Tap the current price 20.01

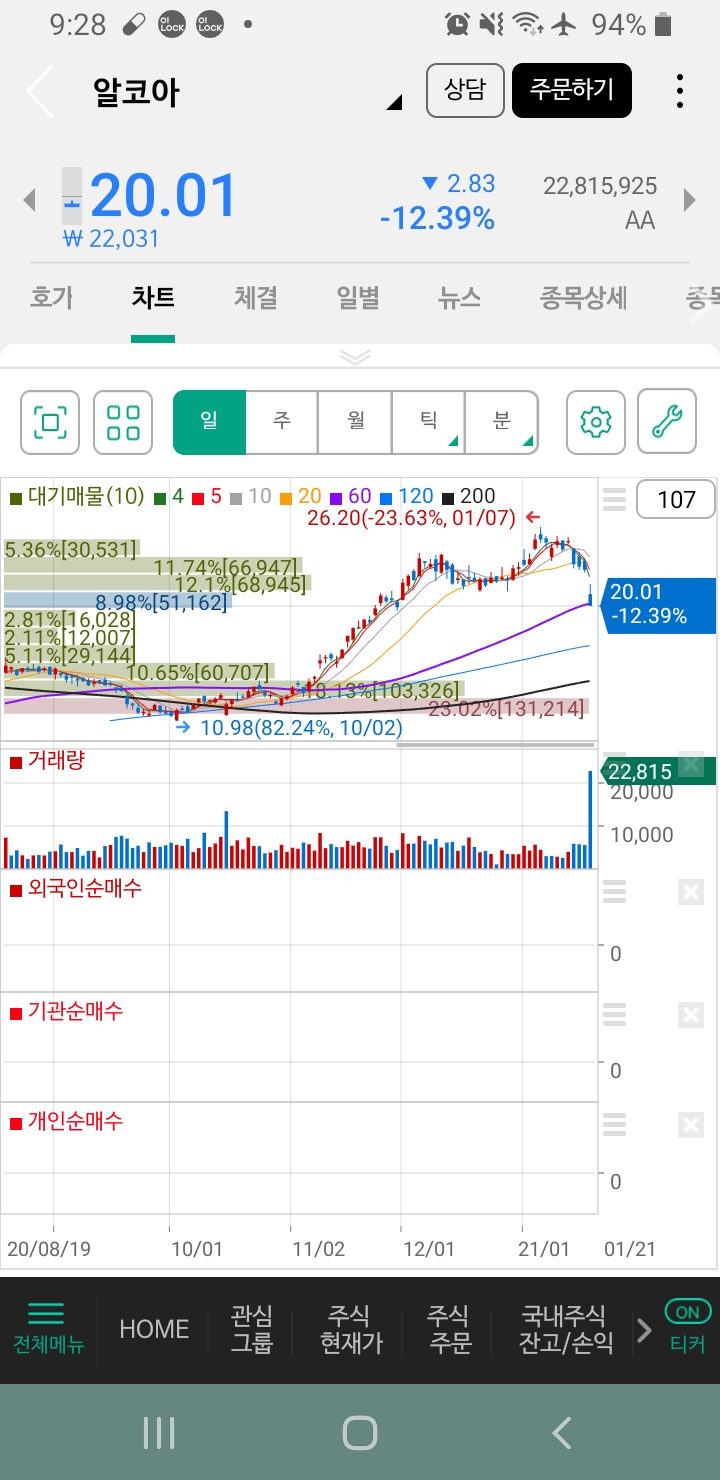164,196
